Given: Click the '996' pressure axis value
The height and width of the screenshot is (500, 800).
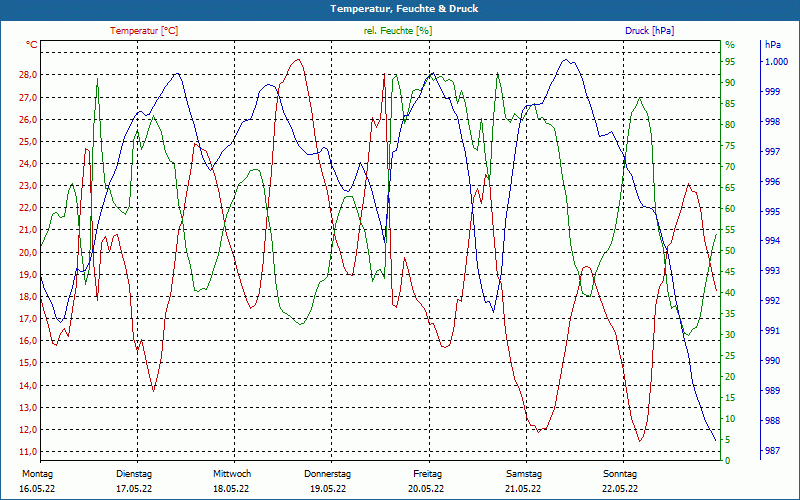Looking at the screenshot, I should [773, 182].
